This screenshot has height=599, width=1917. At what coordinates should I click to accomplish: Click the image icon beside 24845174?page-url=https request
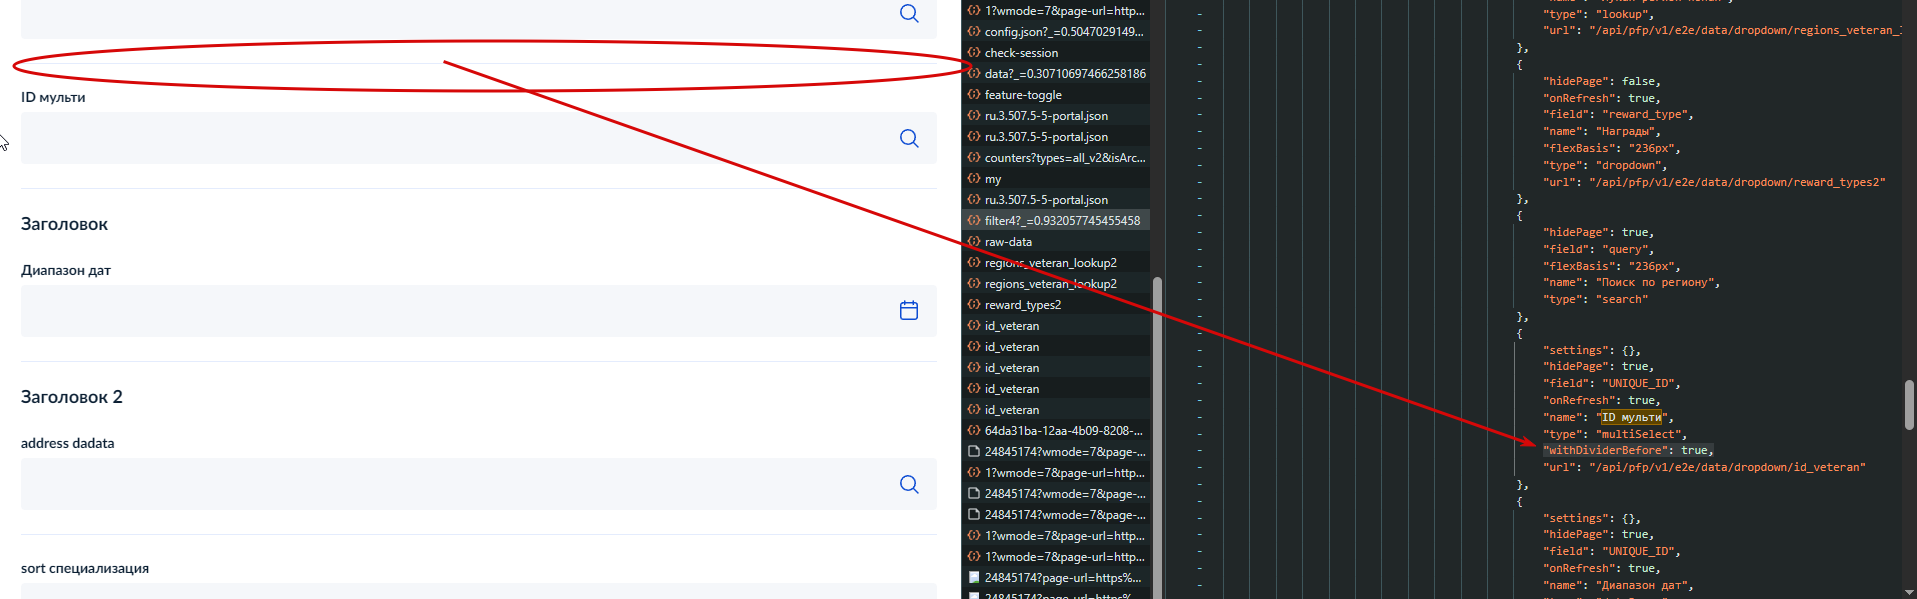[x=973, y=578]
